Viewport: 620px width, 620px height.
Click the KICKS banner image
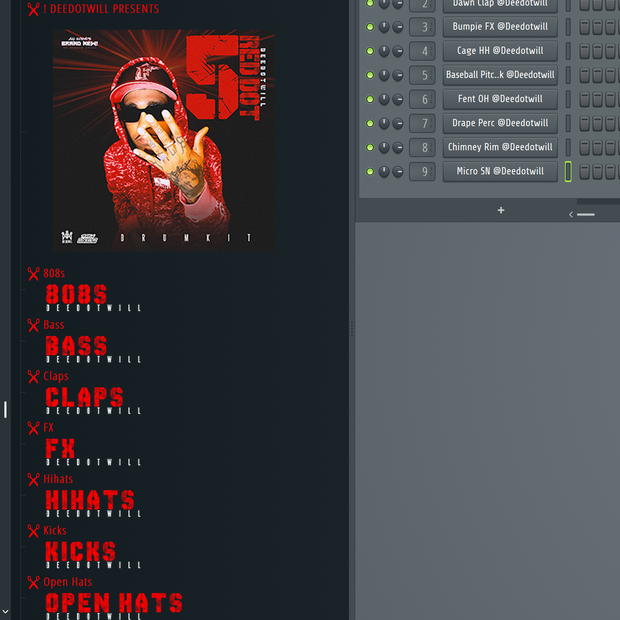(x=93, y=554)
